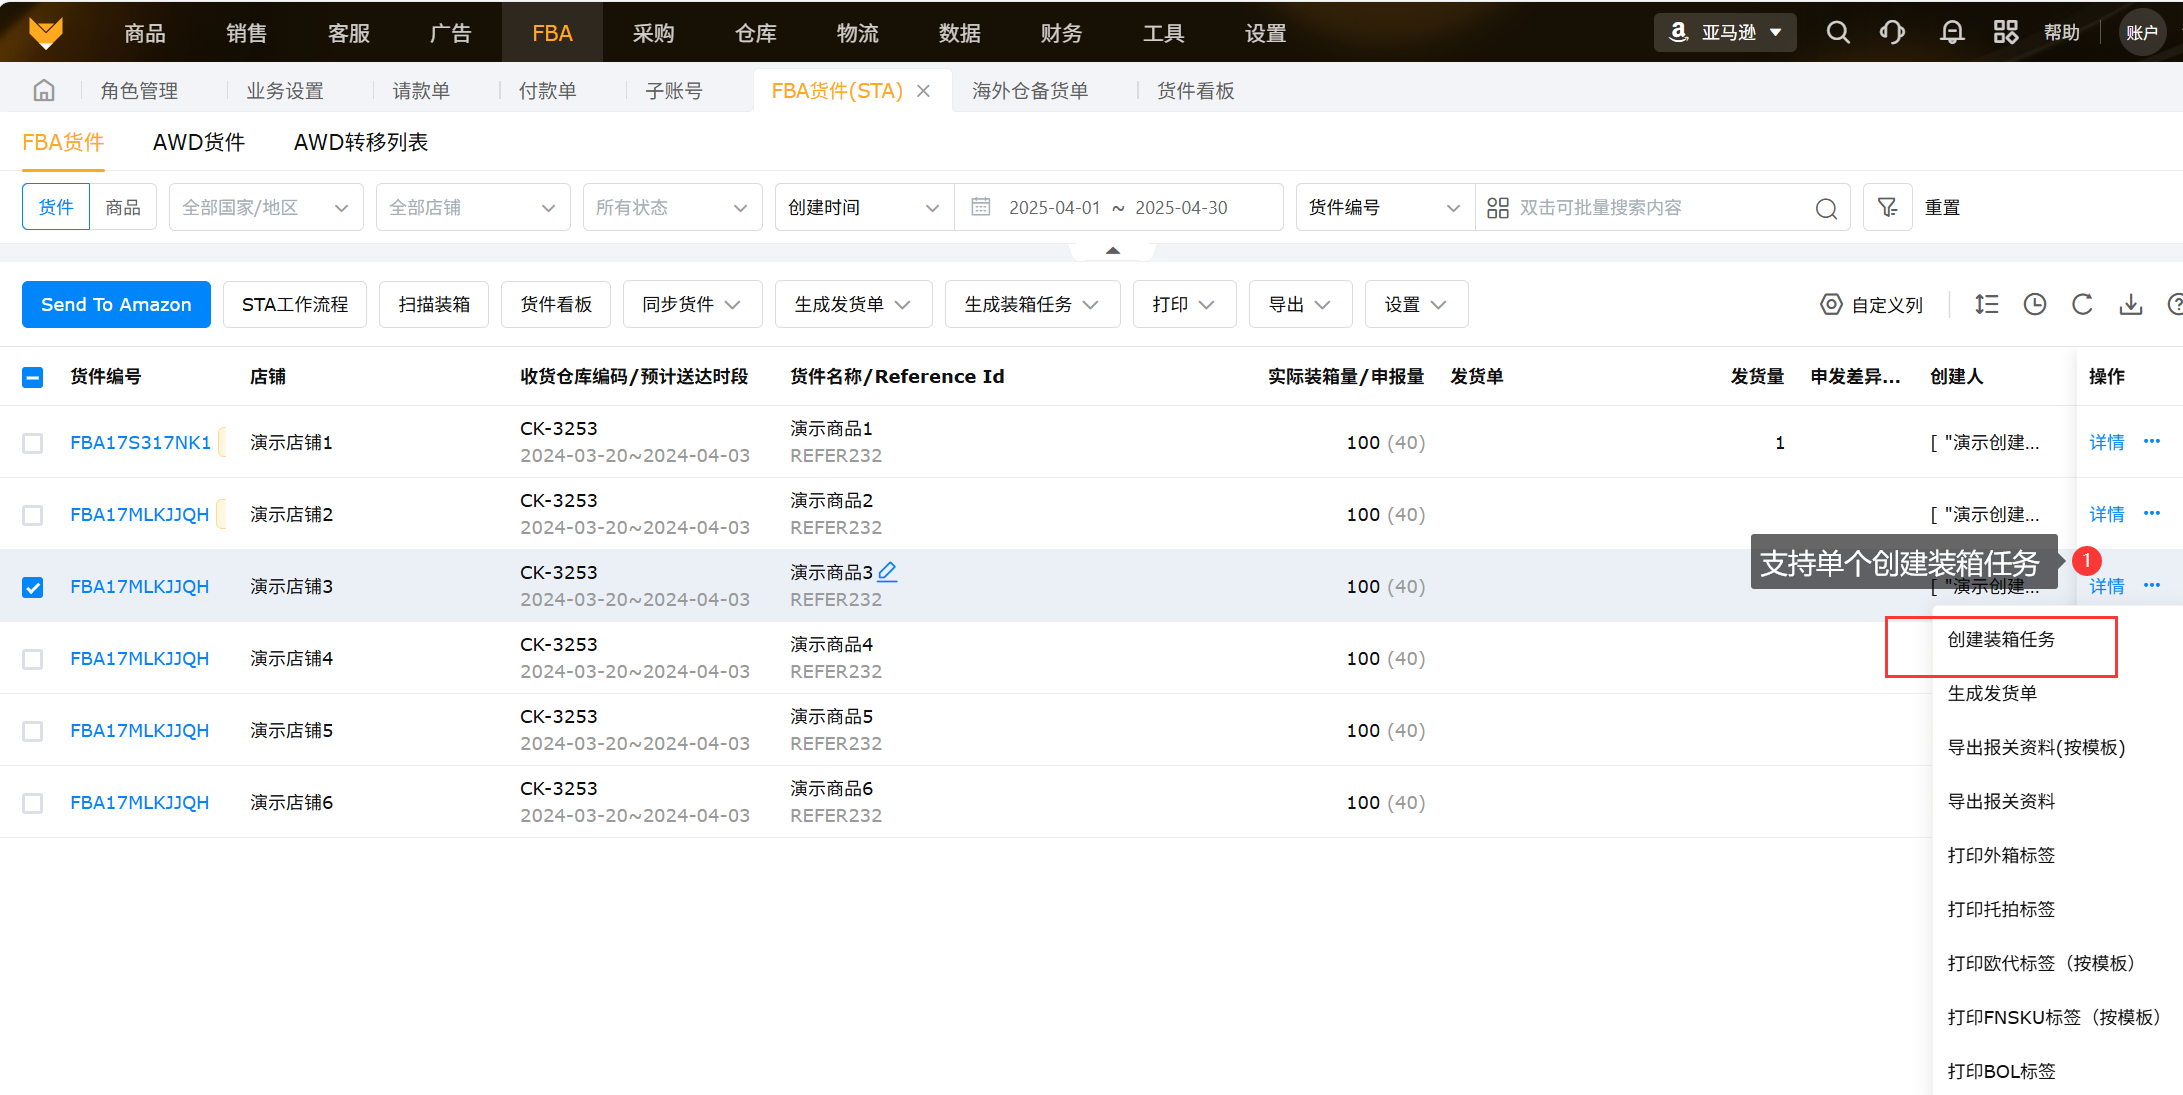Check the box for FBA17S317NK1 row
This screenshot has height=1095, width=2183.
(x=33, y=443)
